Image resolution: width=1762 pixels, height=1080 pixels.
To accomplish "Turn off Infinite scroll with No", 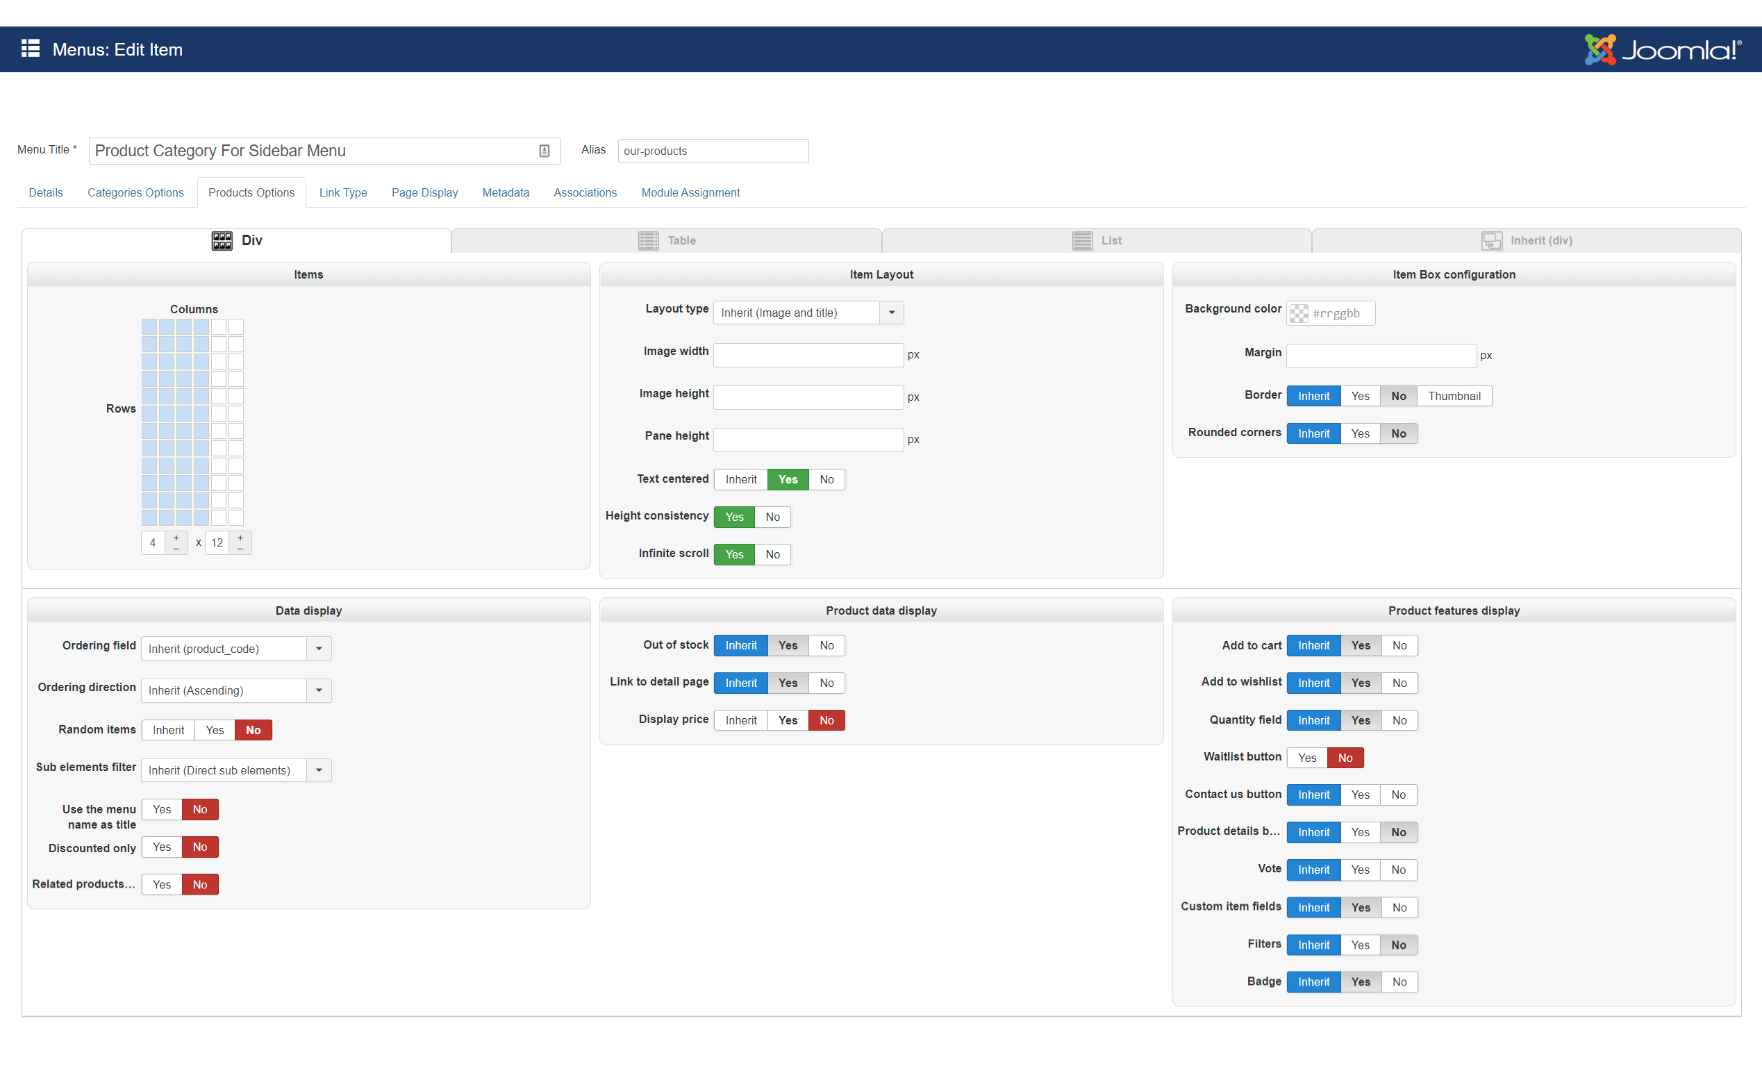I will click(773, 555).
